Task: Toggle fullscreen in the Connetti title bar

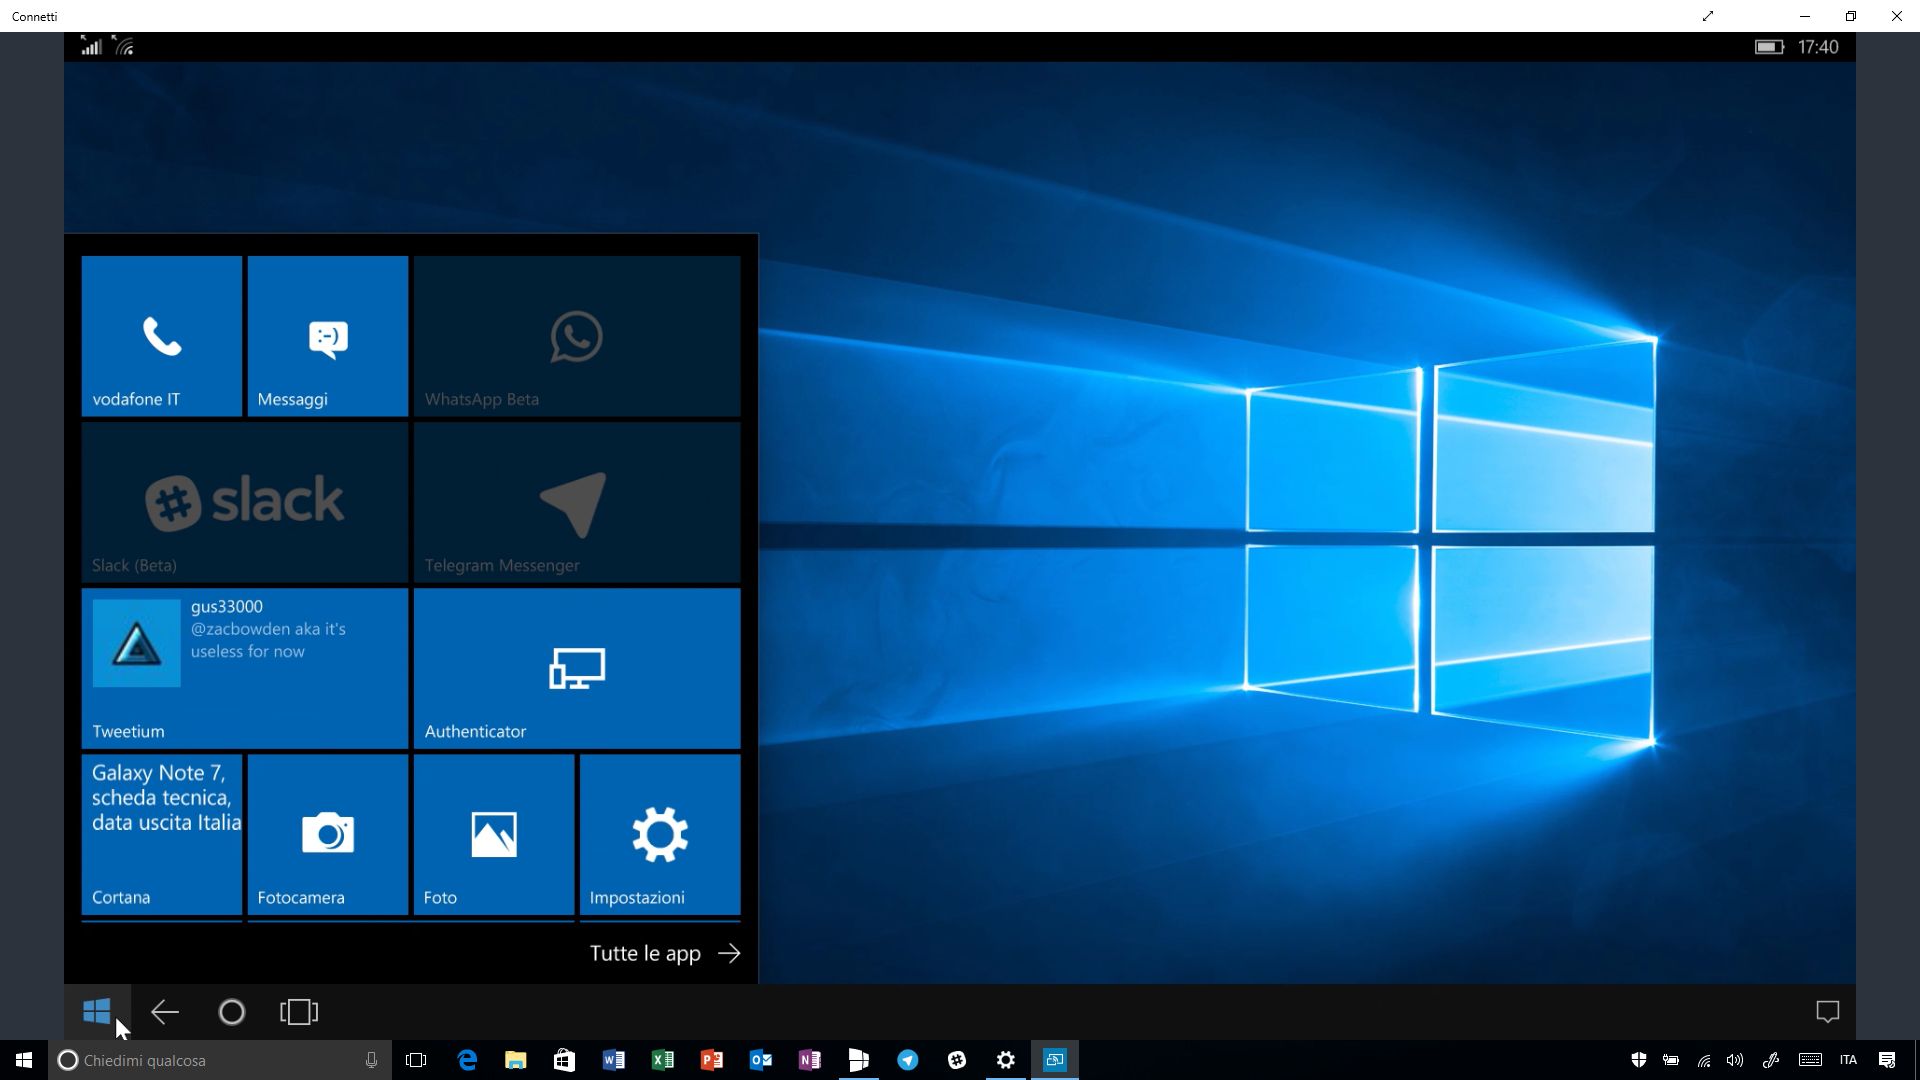Action: point(1708,16)
